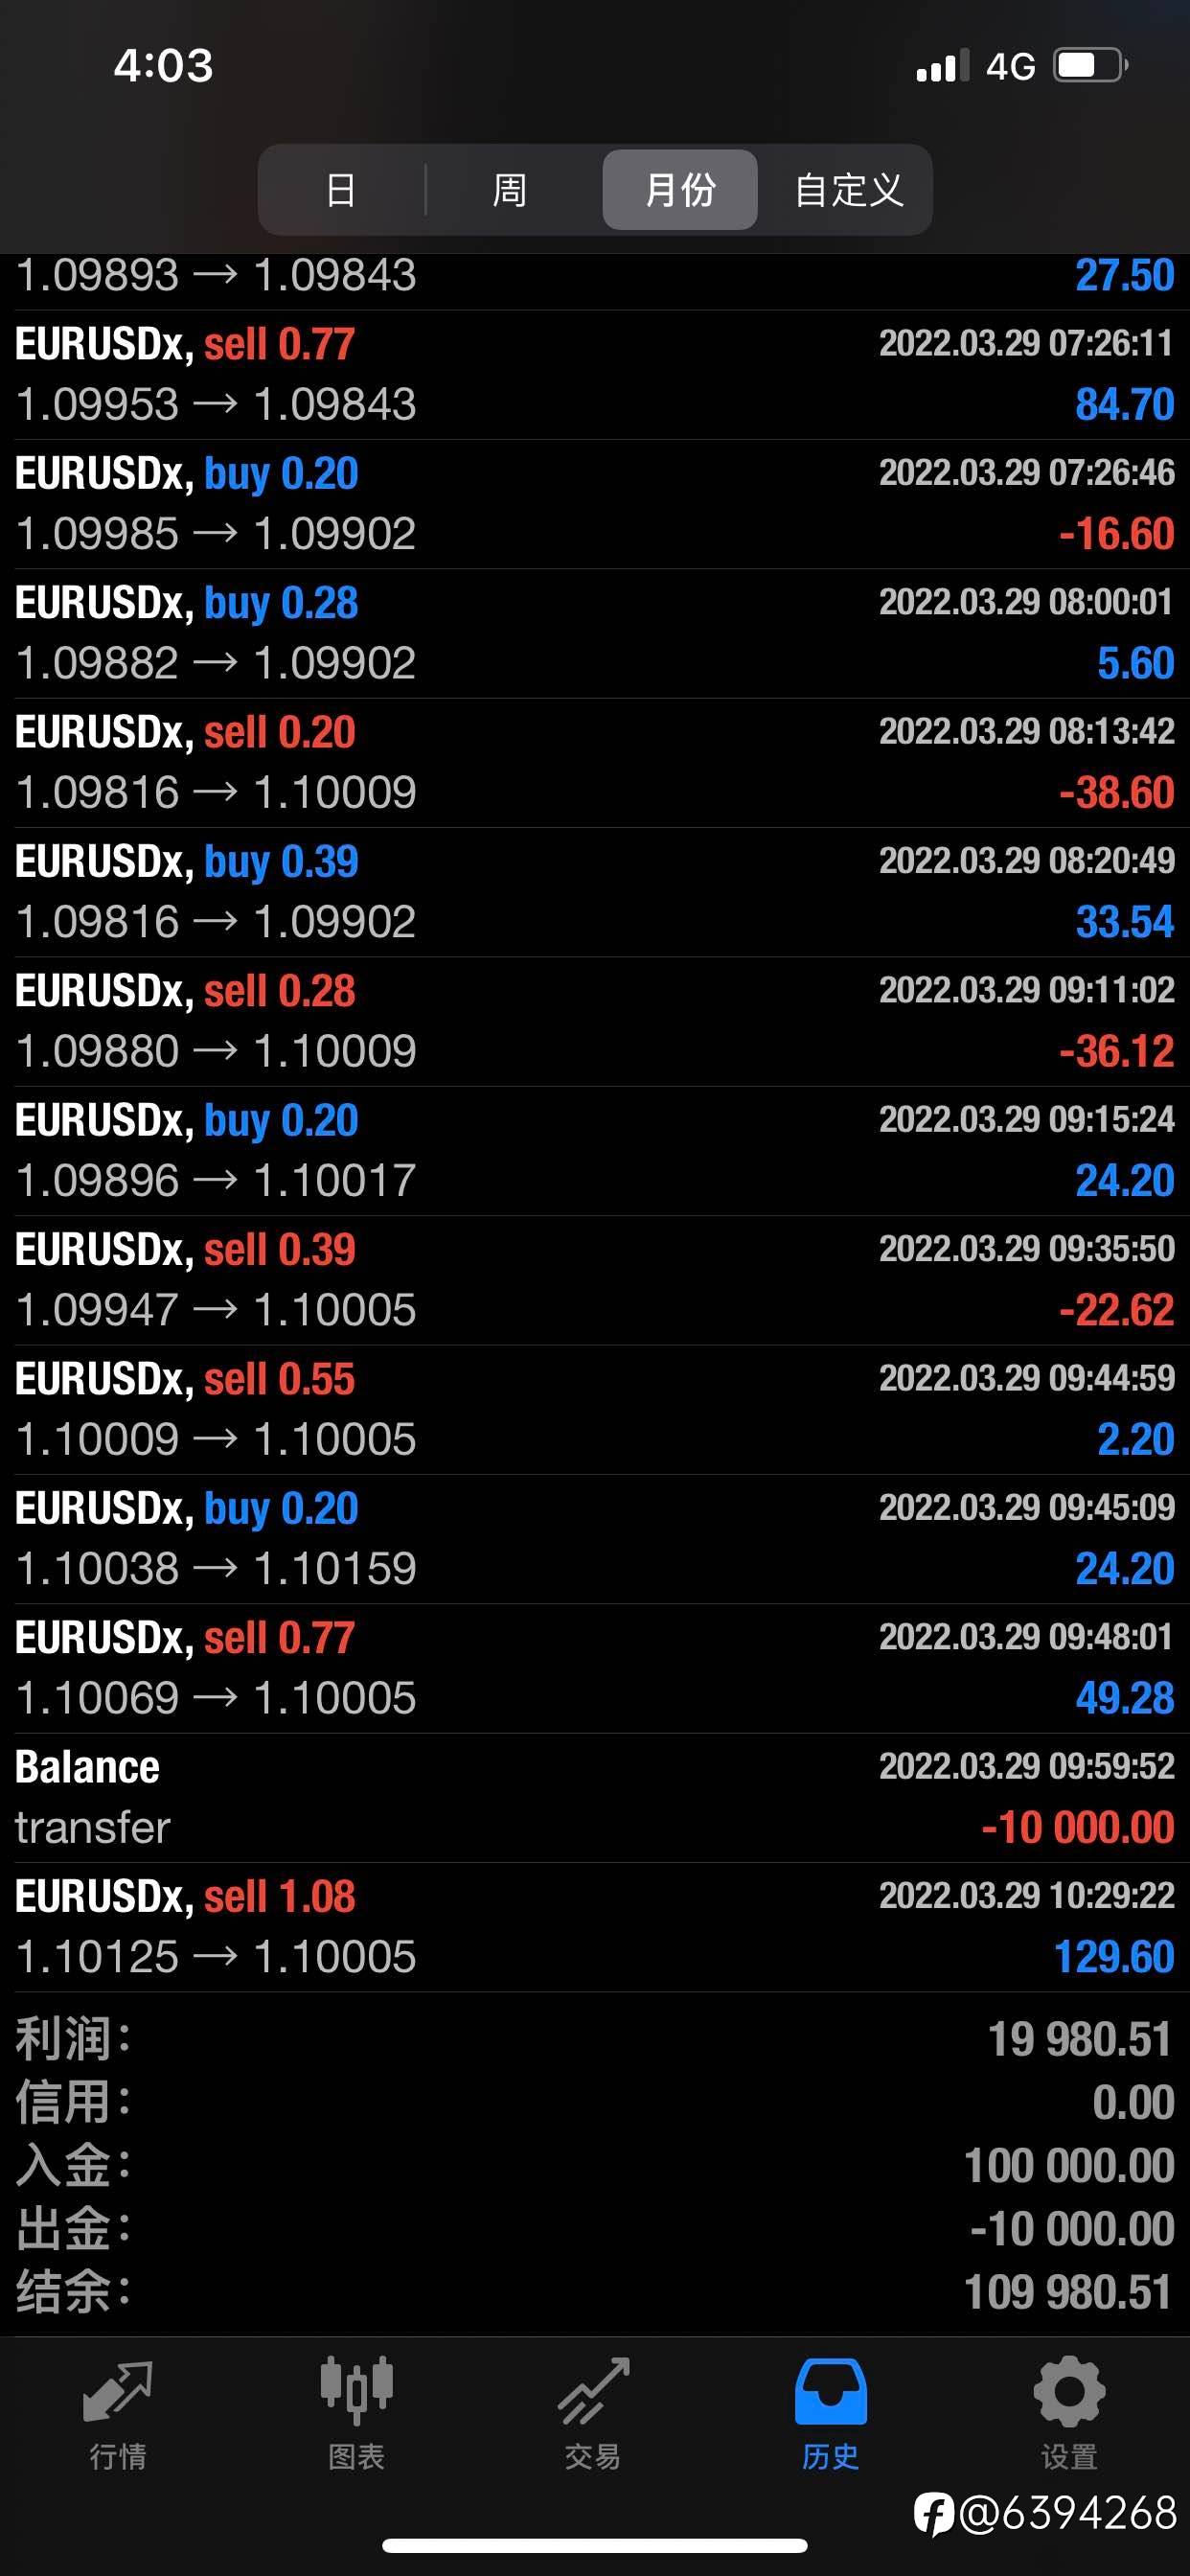This screenshot has width=1190, height=2576.
Task: Open the Balance transfer -10 000.00 entry
Action: click(x=595, y=1798)
